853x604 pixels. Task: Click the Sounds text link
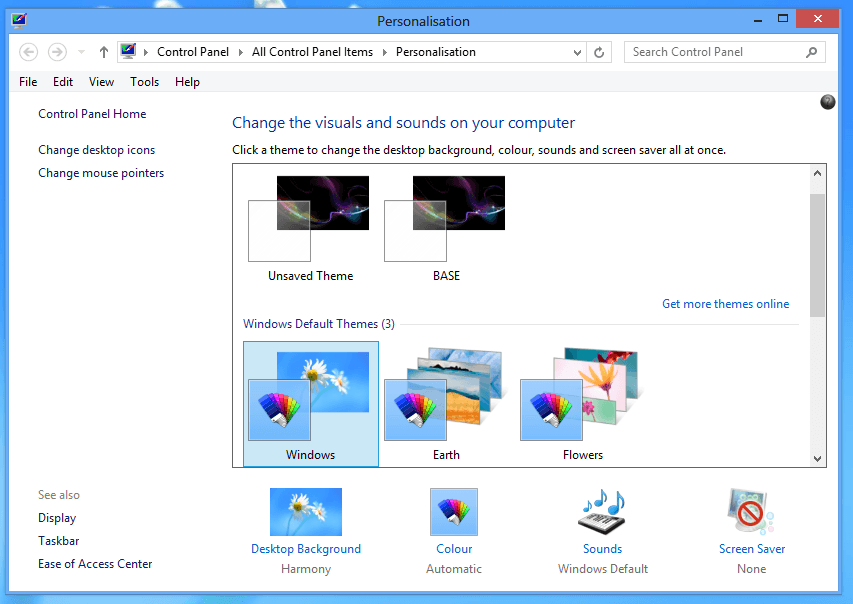pyautogui.click(x=602, y=549)
